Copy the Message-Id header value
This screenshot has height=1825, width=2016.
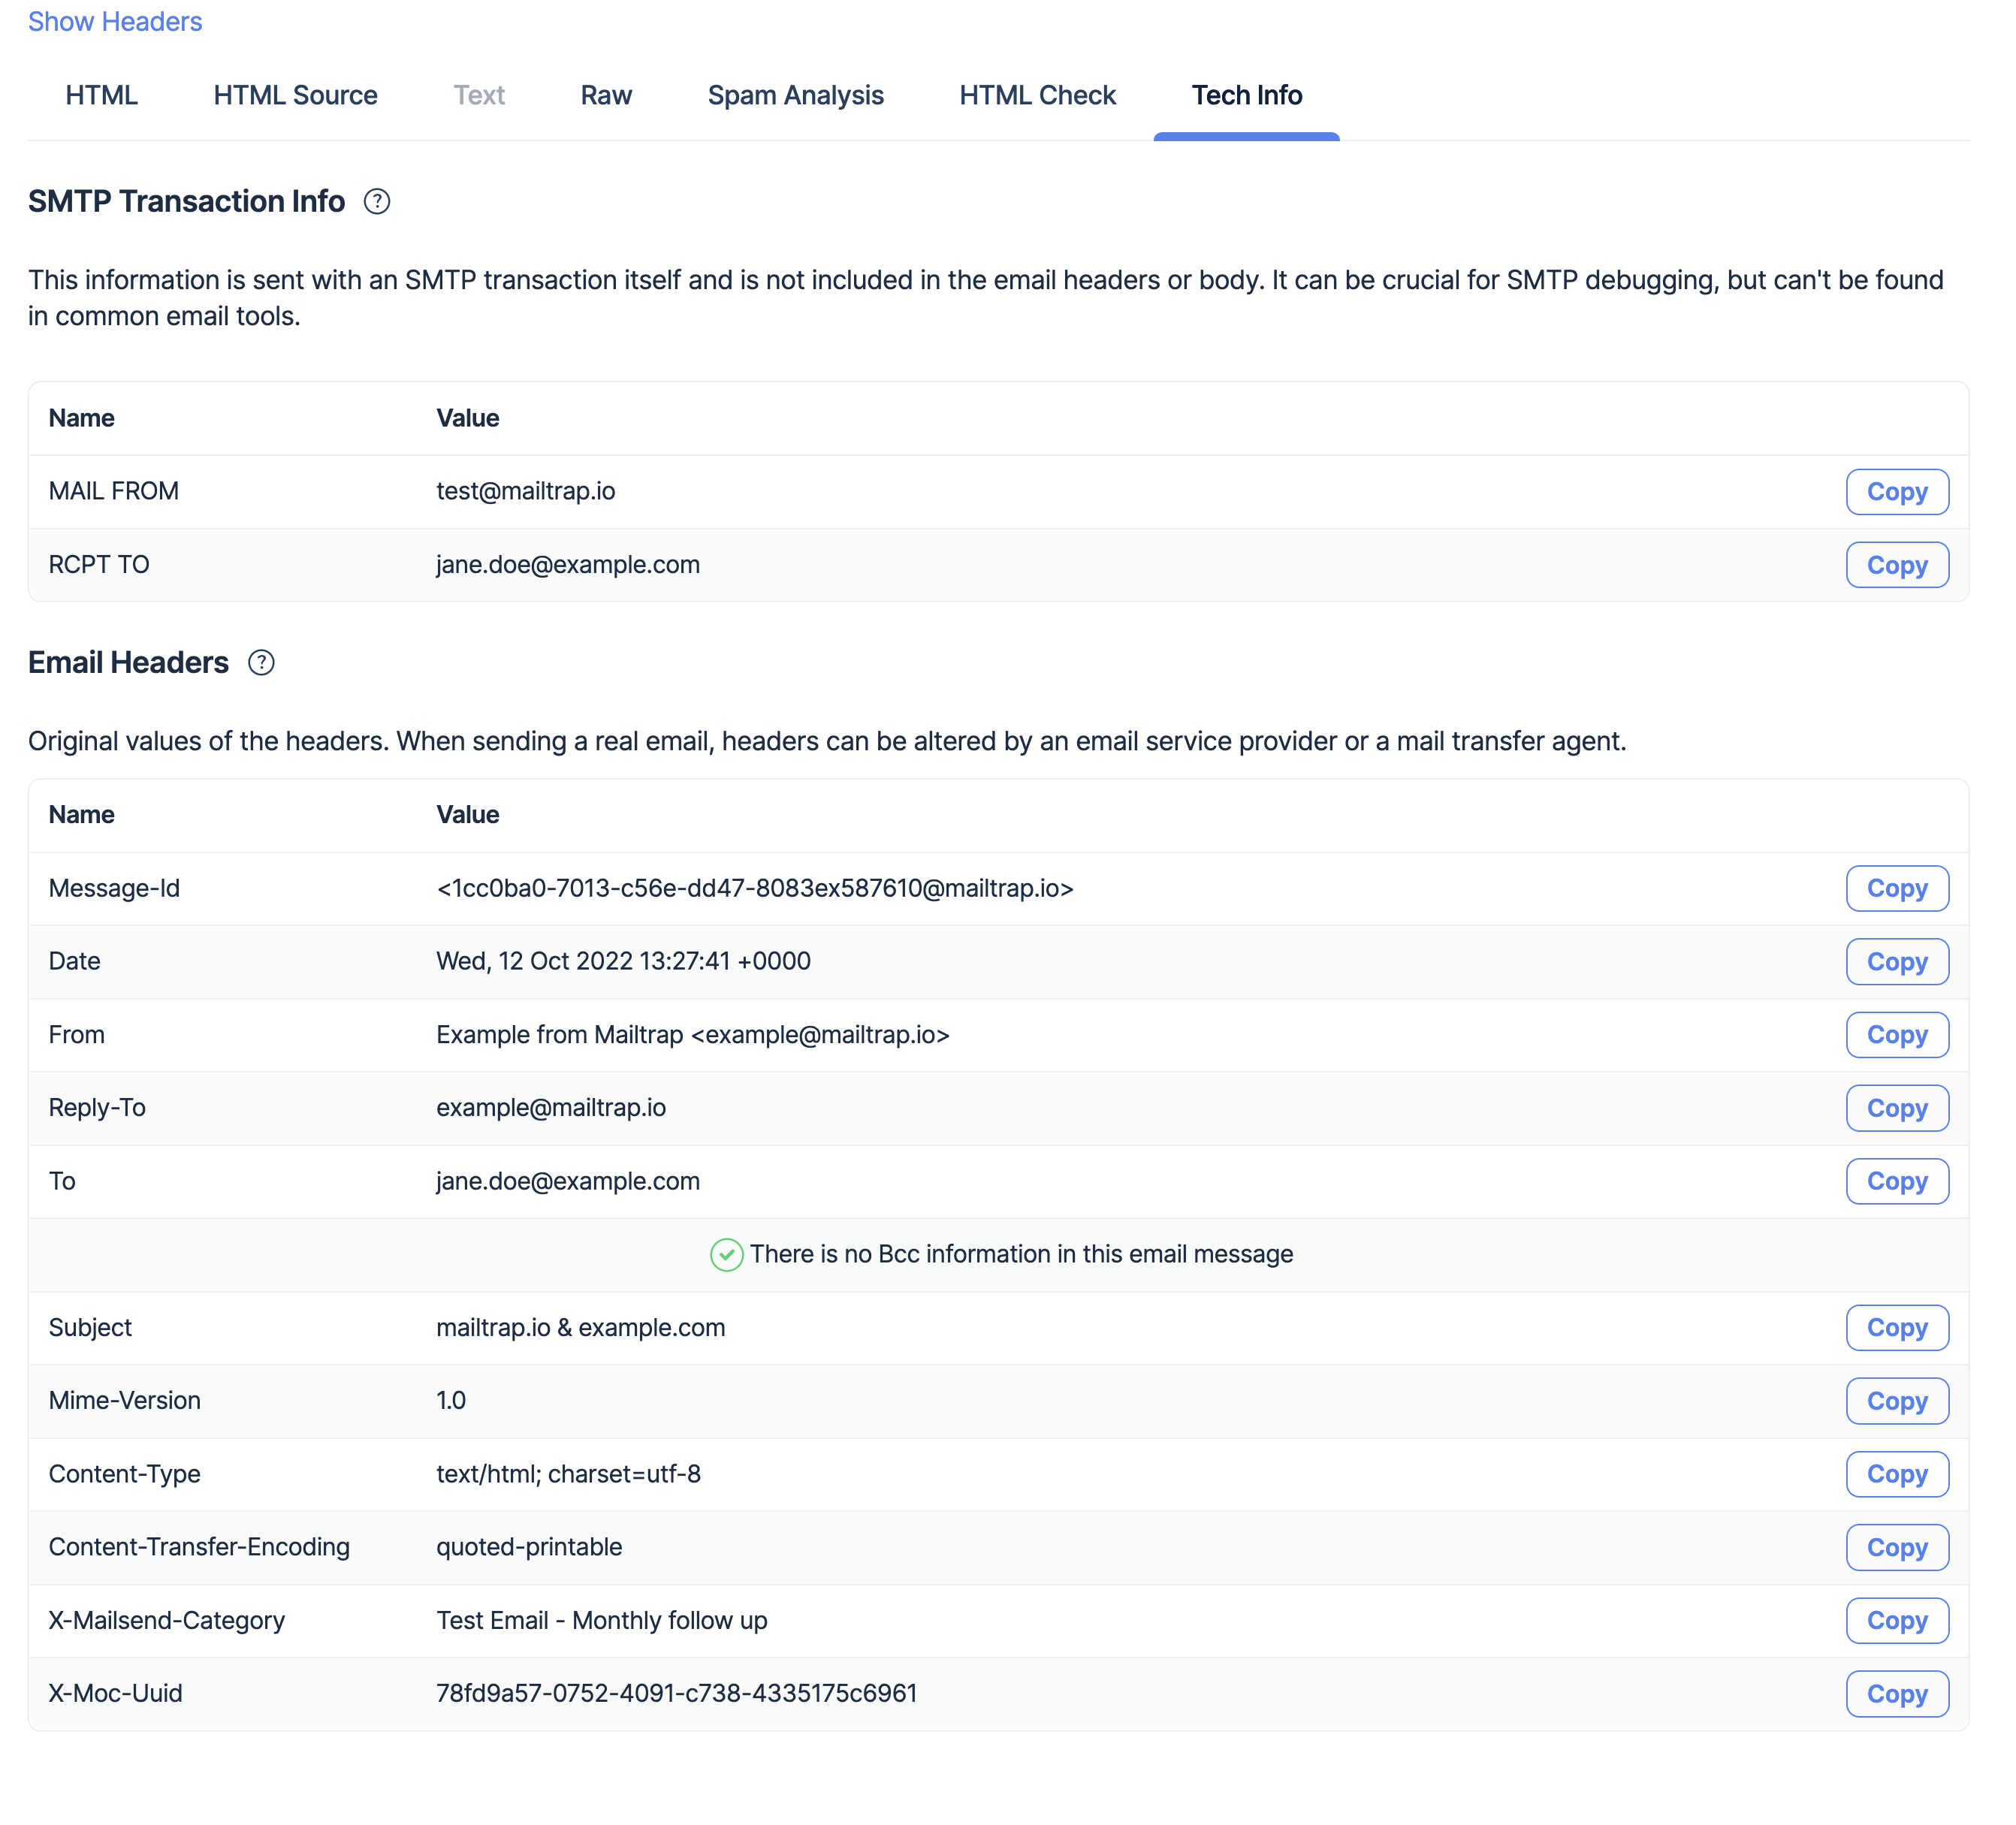point(1896,888)
